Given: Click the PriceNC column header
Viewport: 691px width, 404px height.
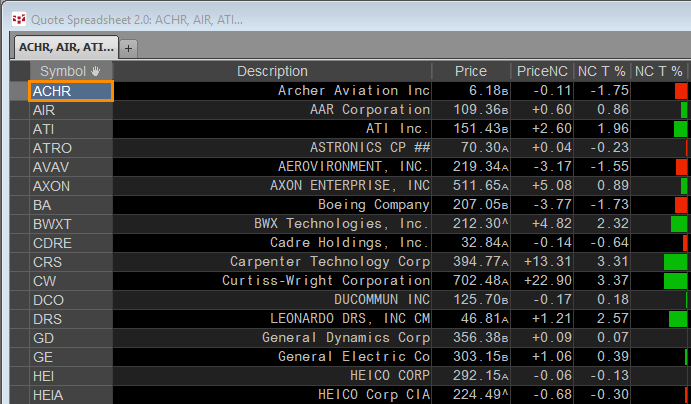Looking at the screenshot, I should click(542, 71).
